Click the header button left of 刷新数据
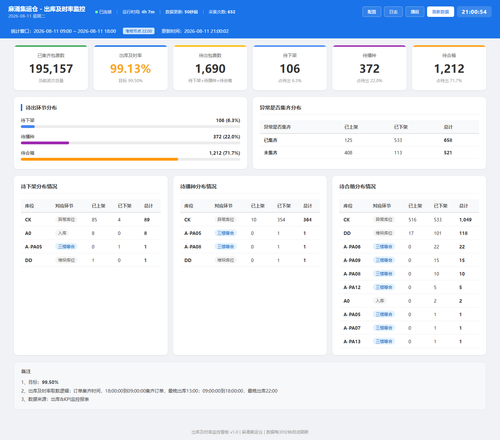The height and width of the screenshot is (440, 500). (415, 12)
